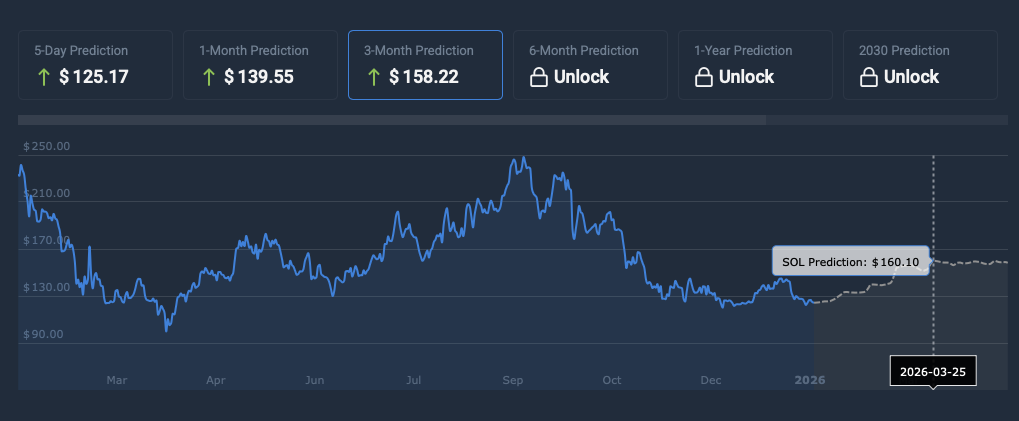The width and height of the screenshot is (1019, 421).
Task: Click the 2026 x-axis label
Action: [x=810, y=380]
